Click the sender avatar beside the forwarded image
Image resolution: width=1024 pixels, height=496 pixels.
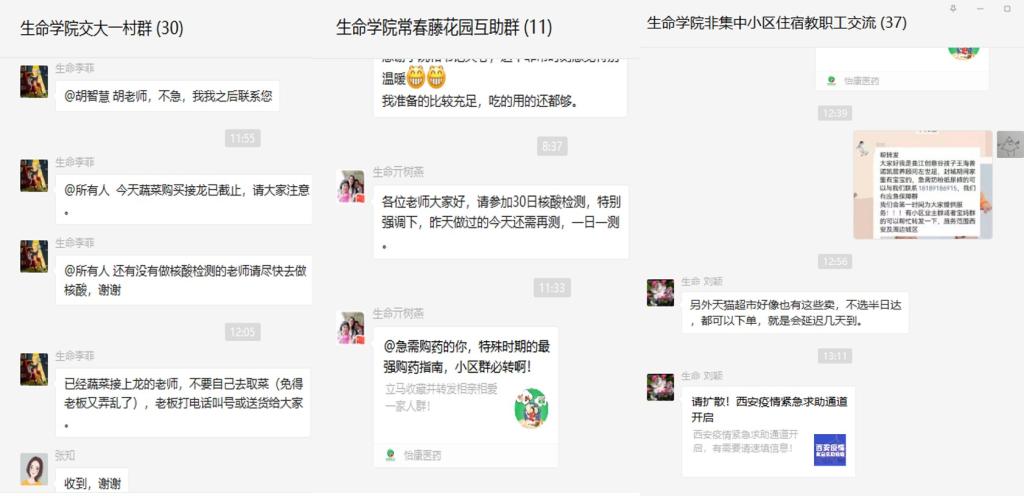click(x=1010, y=144)
